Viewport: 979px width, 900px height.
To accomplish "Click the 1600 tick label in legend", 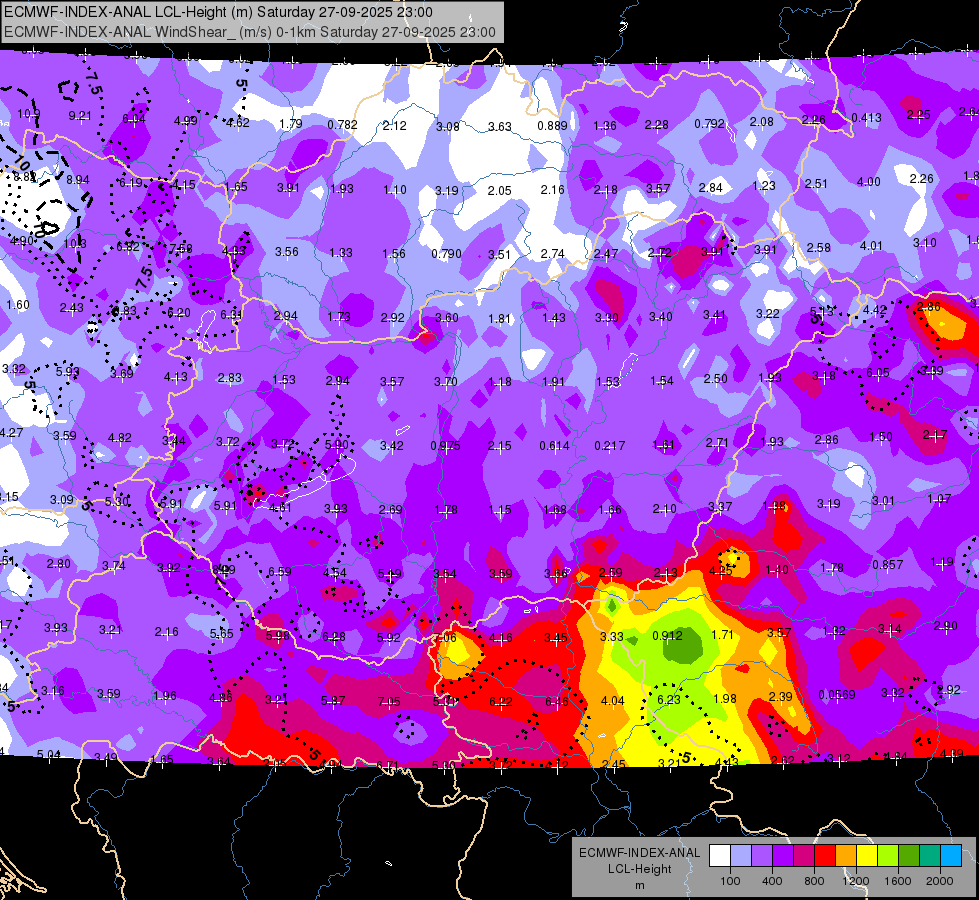I will (898, 881).
